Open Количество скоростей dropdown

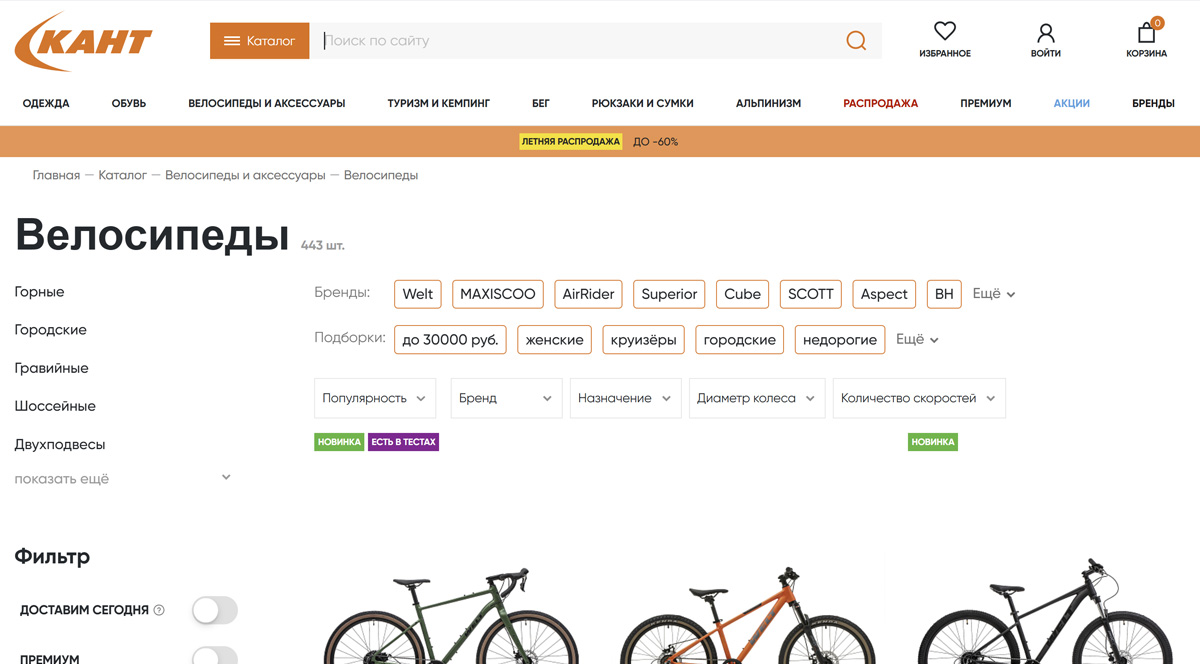point(919,398)
